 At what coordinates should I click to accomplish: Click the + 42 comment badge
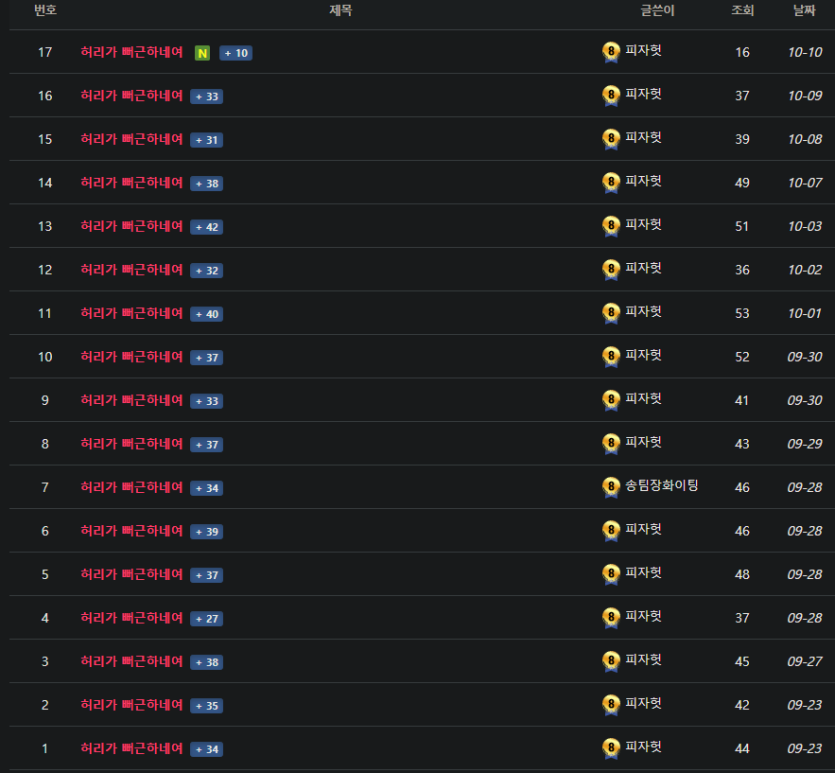(207, 227)
